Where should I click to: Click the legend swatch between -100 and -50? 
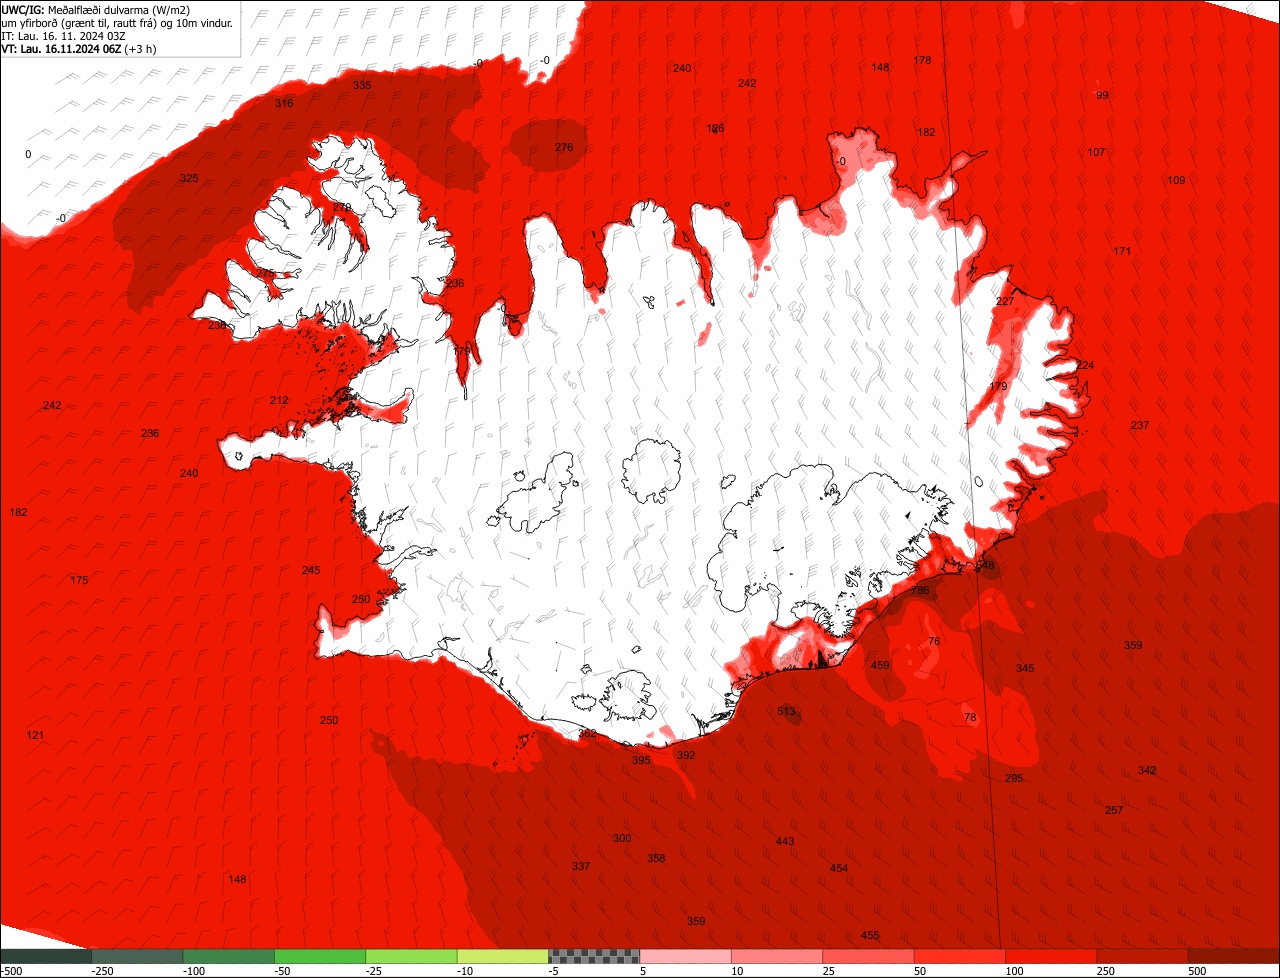(228, 956)
